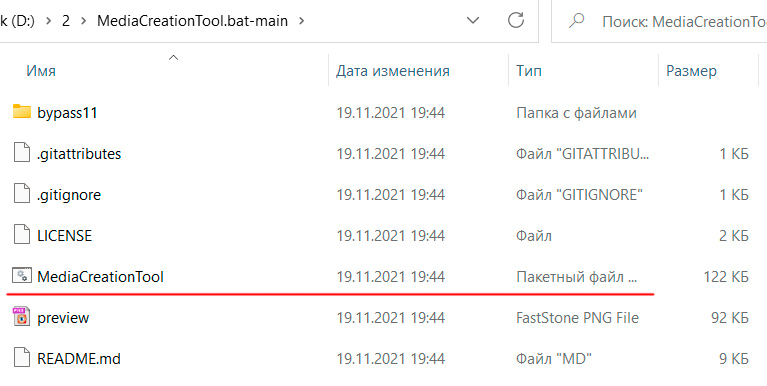Go to folder 2 in breadcrumb
This screenshot has width=767, height=386.
tap(66, 21)
